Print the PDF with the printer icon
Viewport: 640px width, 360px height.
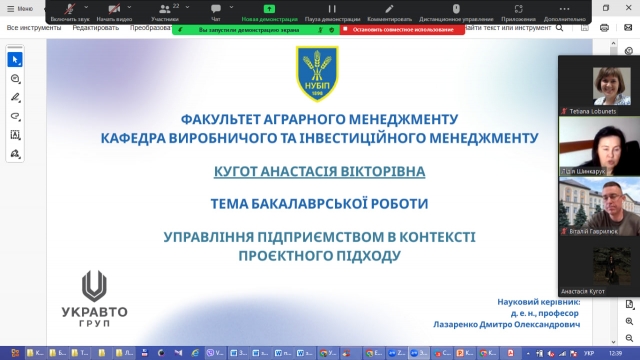604,28
